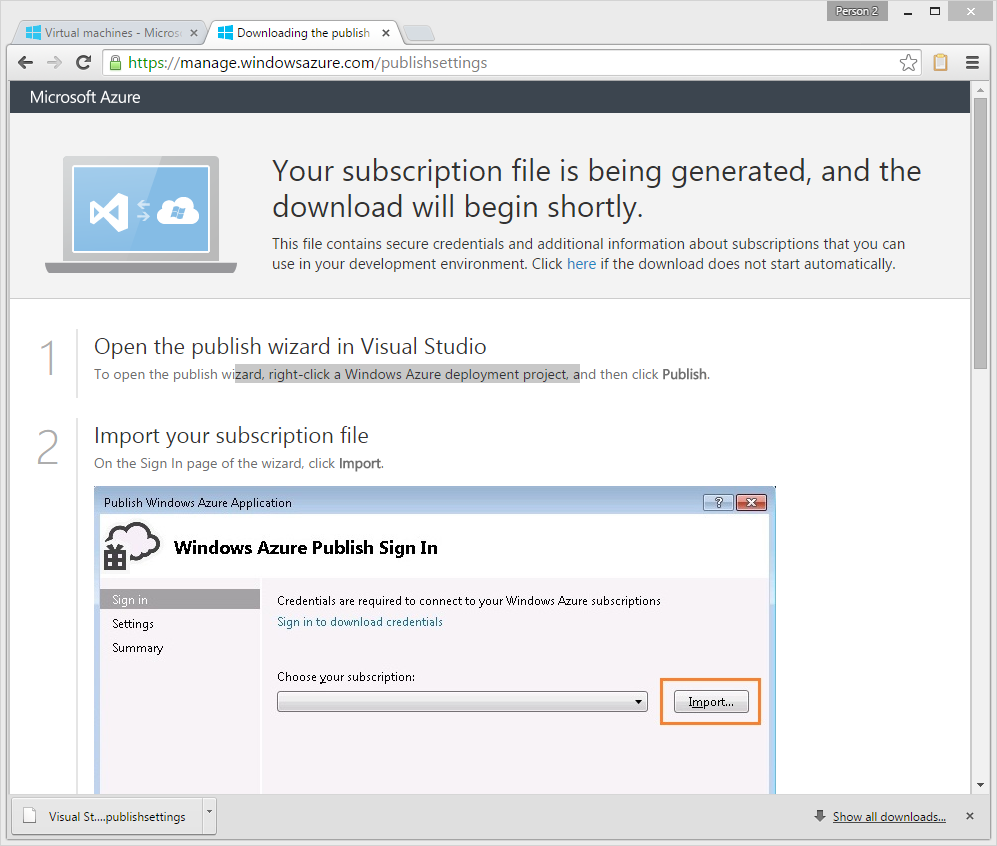Click the 'here' download link
The height and width of the screenshot is (846, 997).
click(581, 264)
